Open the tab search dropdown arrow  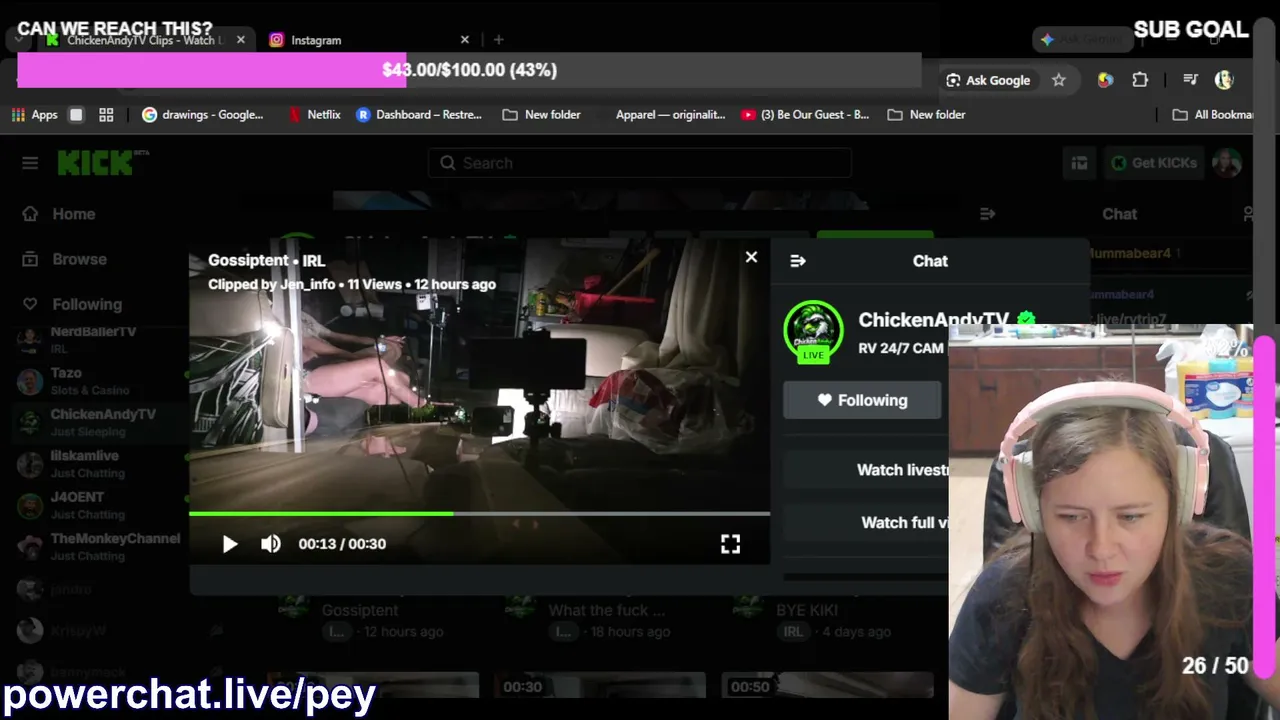click(x=20, y=40)
